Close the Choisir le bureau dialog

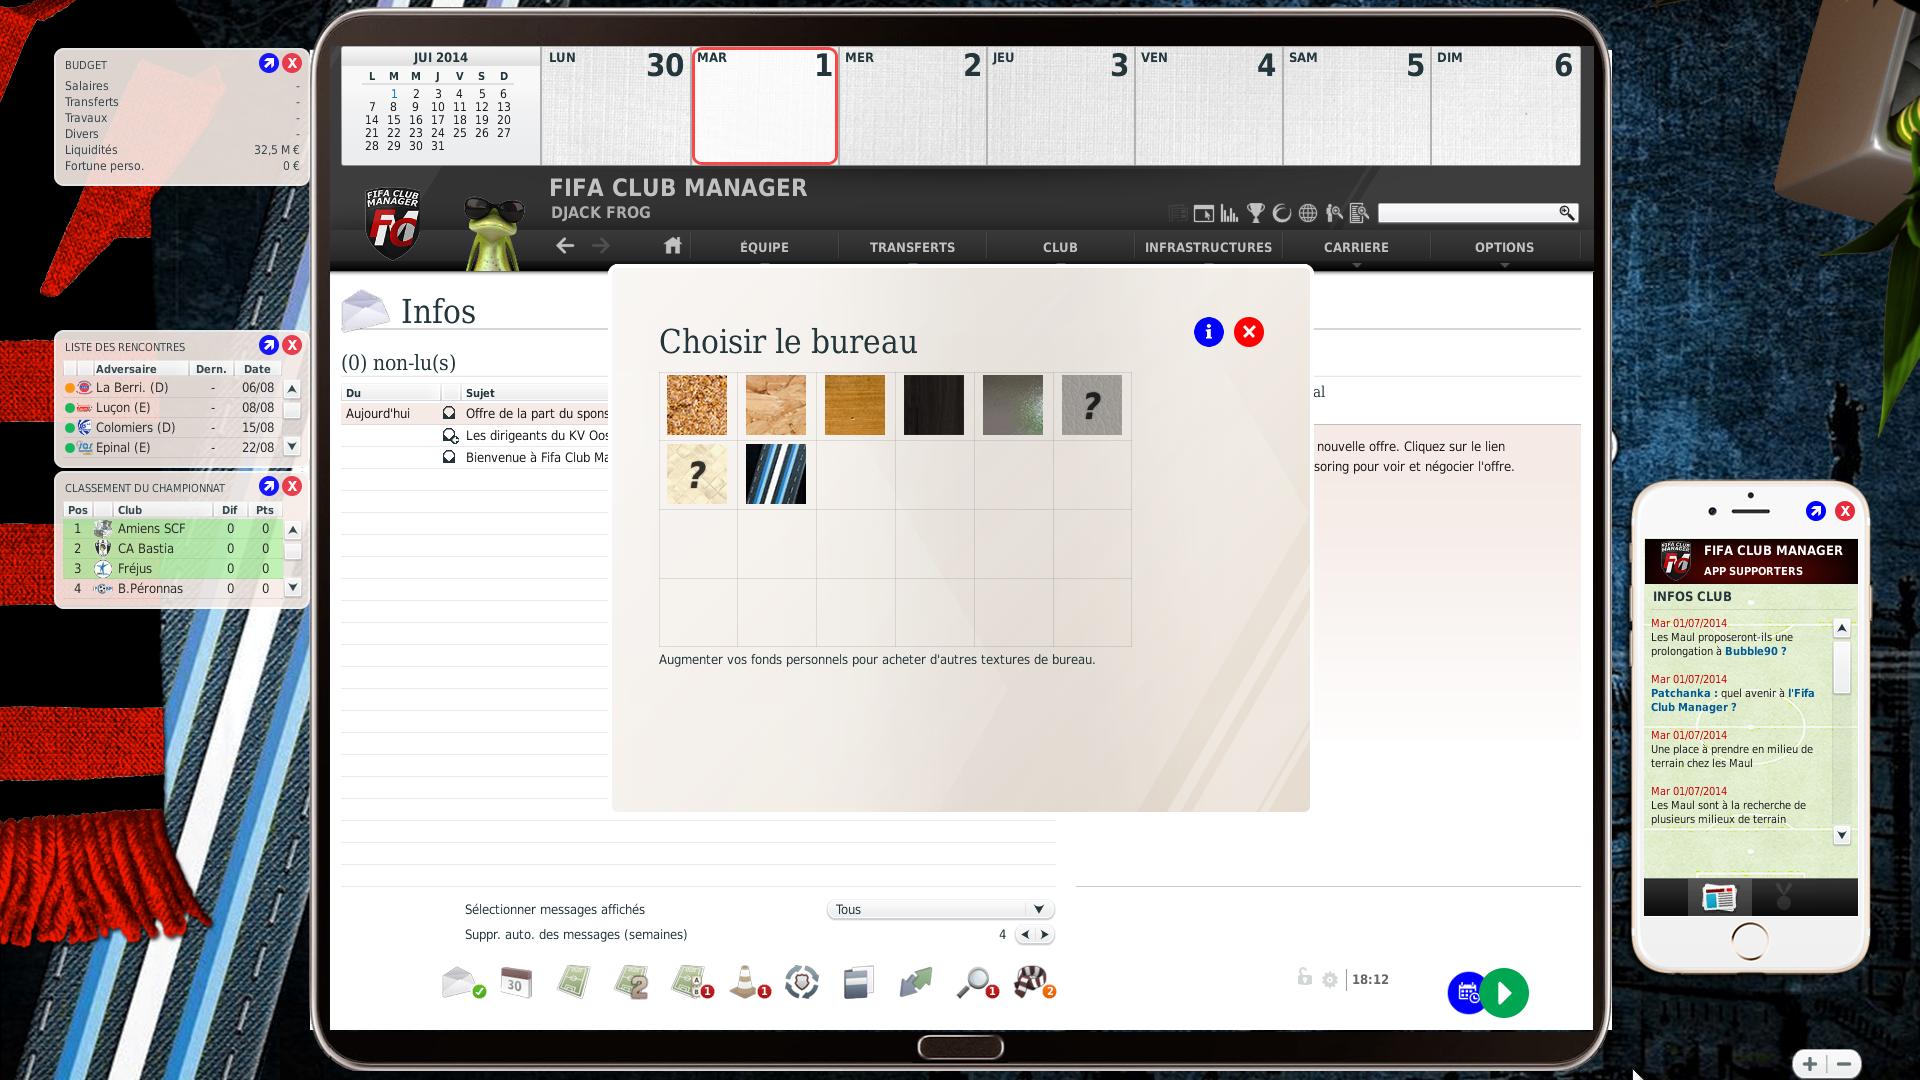click(1249, 332)
